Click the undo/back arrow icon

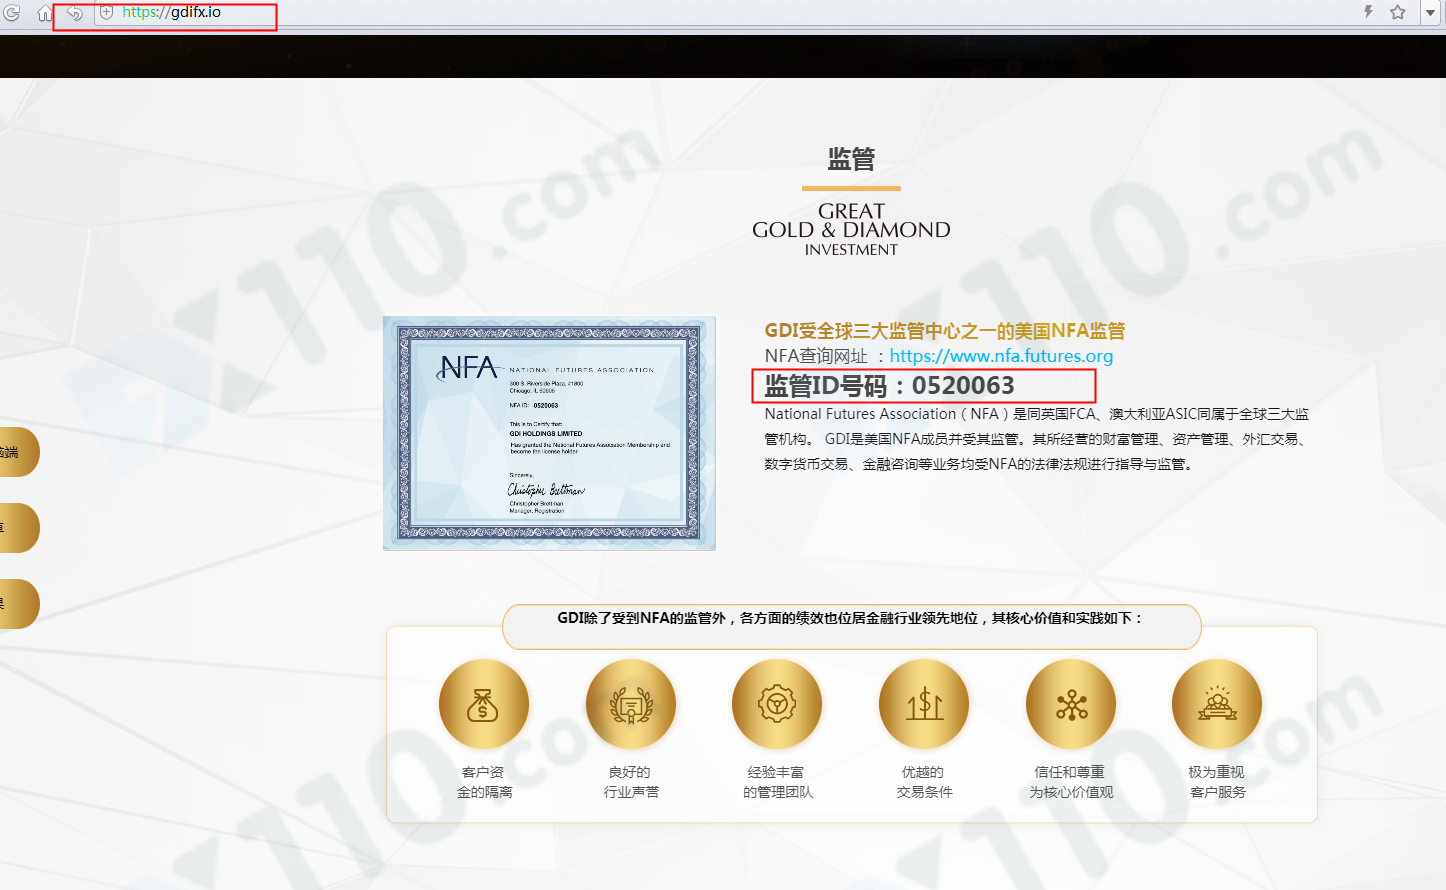[x=74, y=13]
